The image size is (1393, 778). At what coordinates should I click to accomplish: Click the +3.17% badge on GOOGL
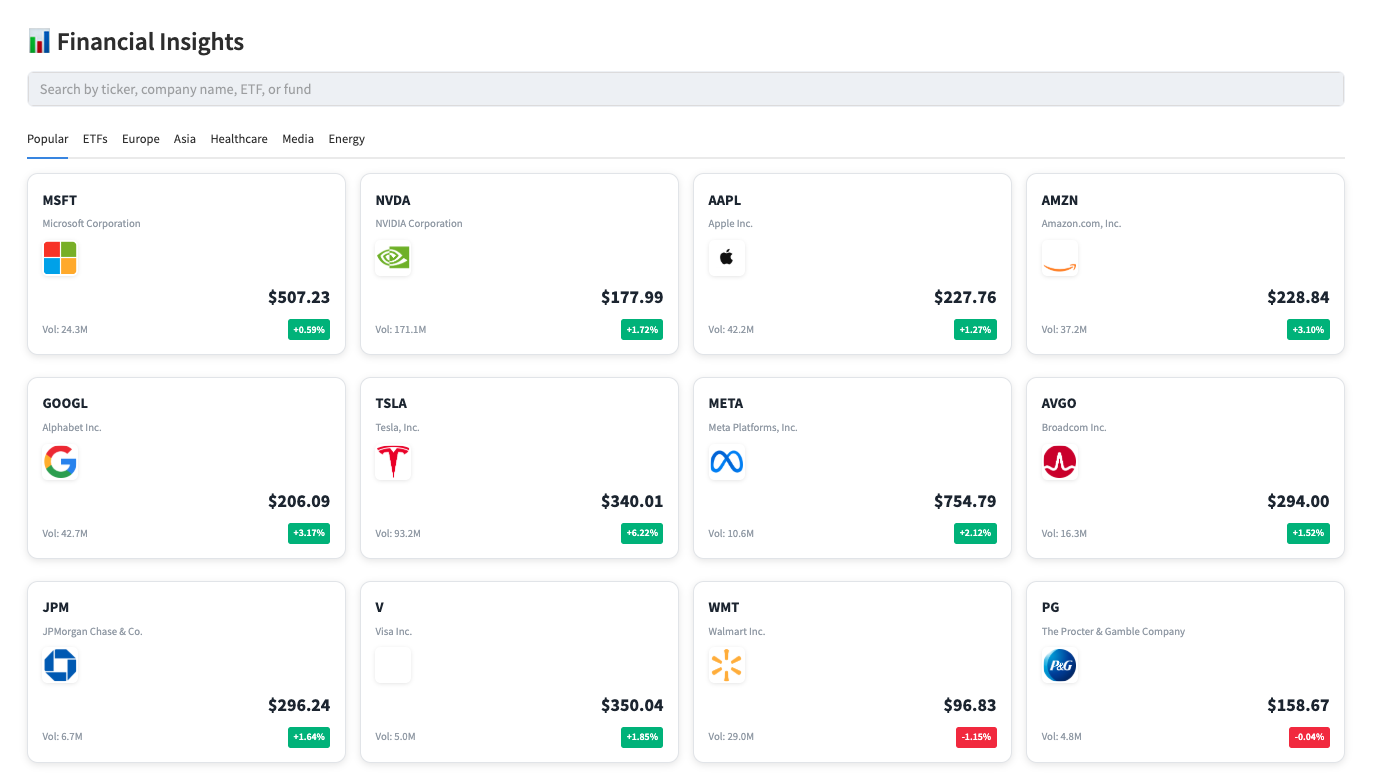click(309, 533)
